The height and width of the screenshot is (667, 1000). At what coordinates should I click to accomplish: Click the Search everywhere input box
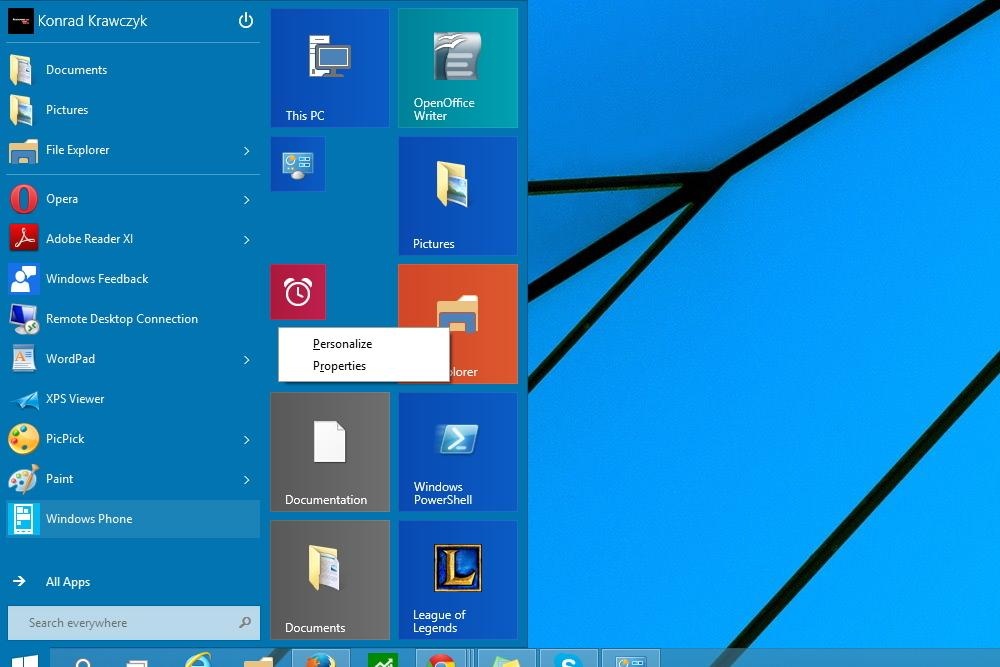(x=133, y=623)
